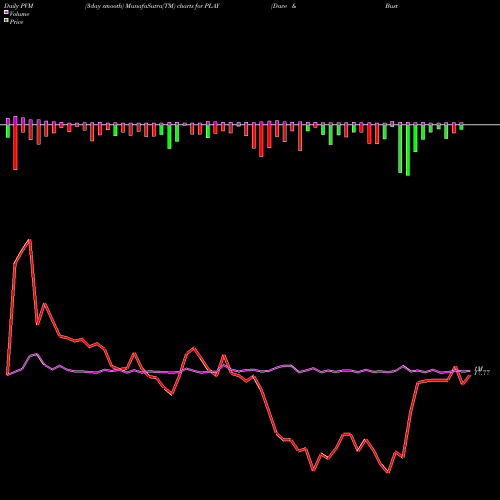Click the "MunafaSutra(TM) charts for PLAY" heading
Image resolution: width=500 pixels, height=500 pixels.
(172, 6)
